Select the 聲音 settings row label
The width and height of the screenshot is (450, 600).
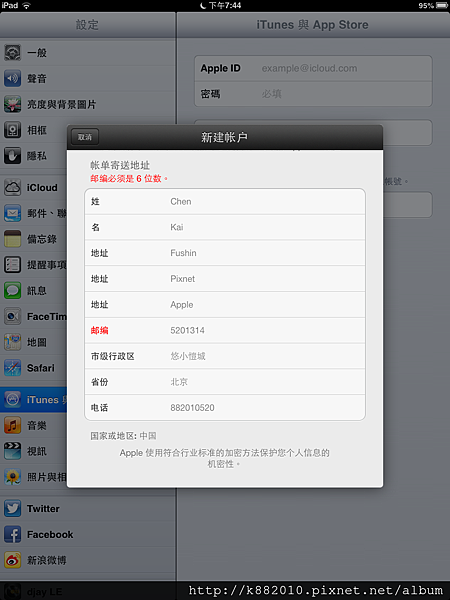click(37, 78)
